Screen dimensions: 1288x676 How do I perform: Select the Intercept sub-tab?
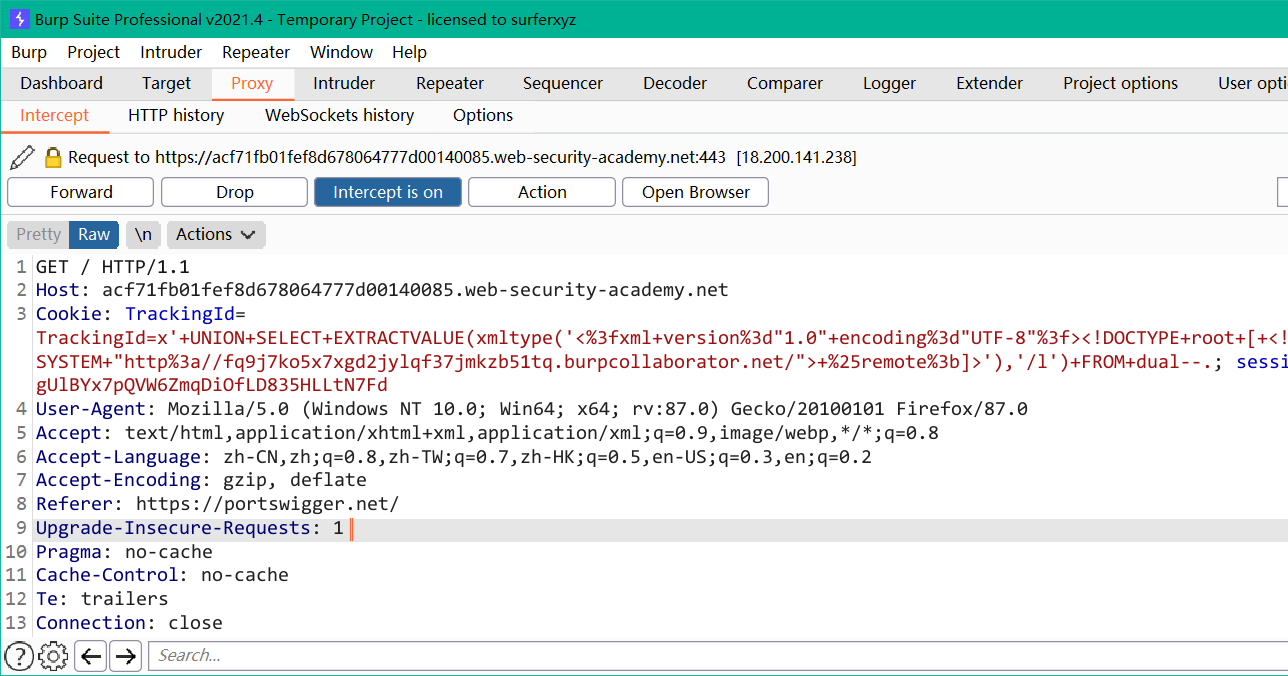tap(54, 115)
